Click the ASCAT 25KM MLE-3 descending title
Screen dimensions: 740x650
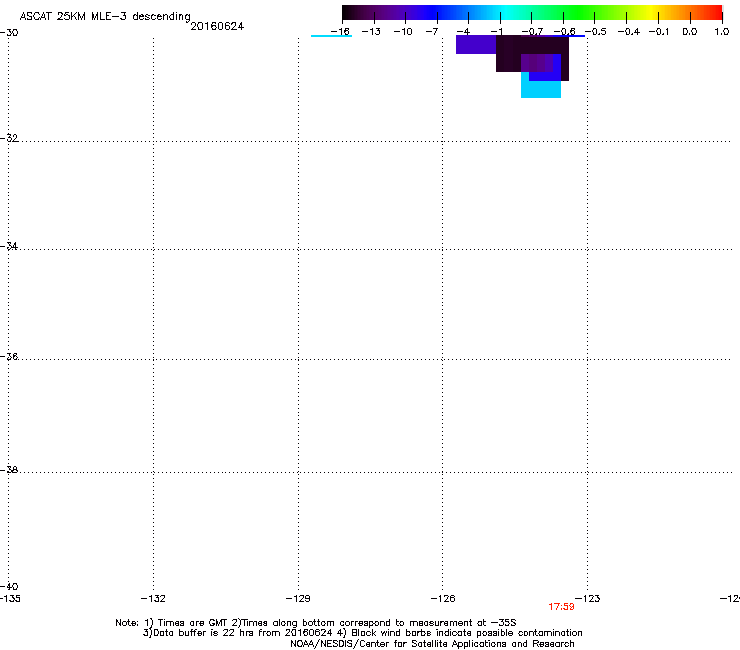pos(105,17)
